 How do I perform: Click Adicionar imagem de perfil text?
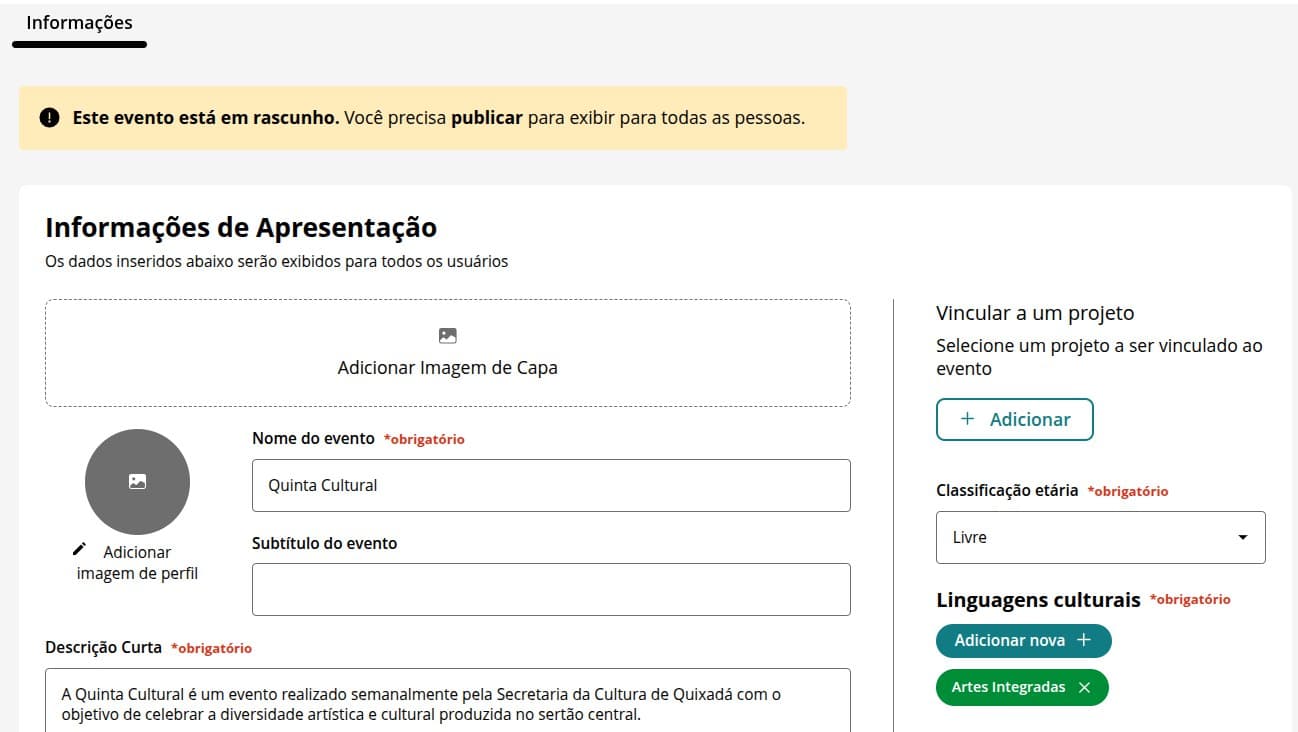(x=137, y=563)
